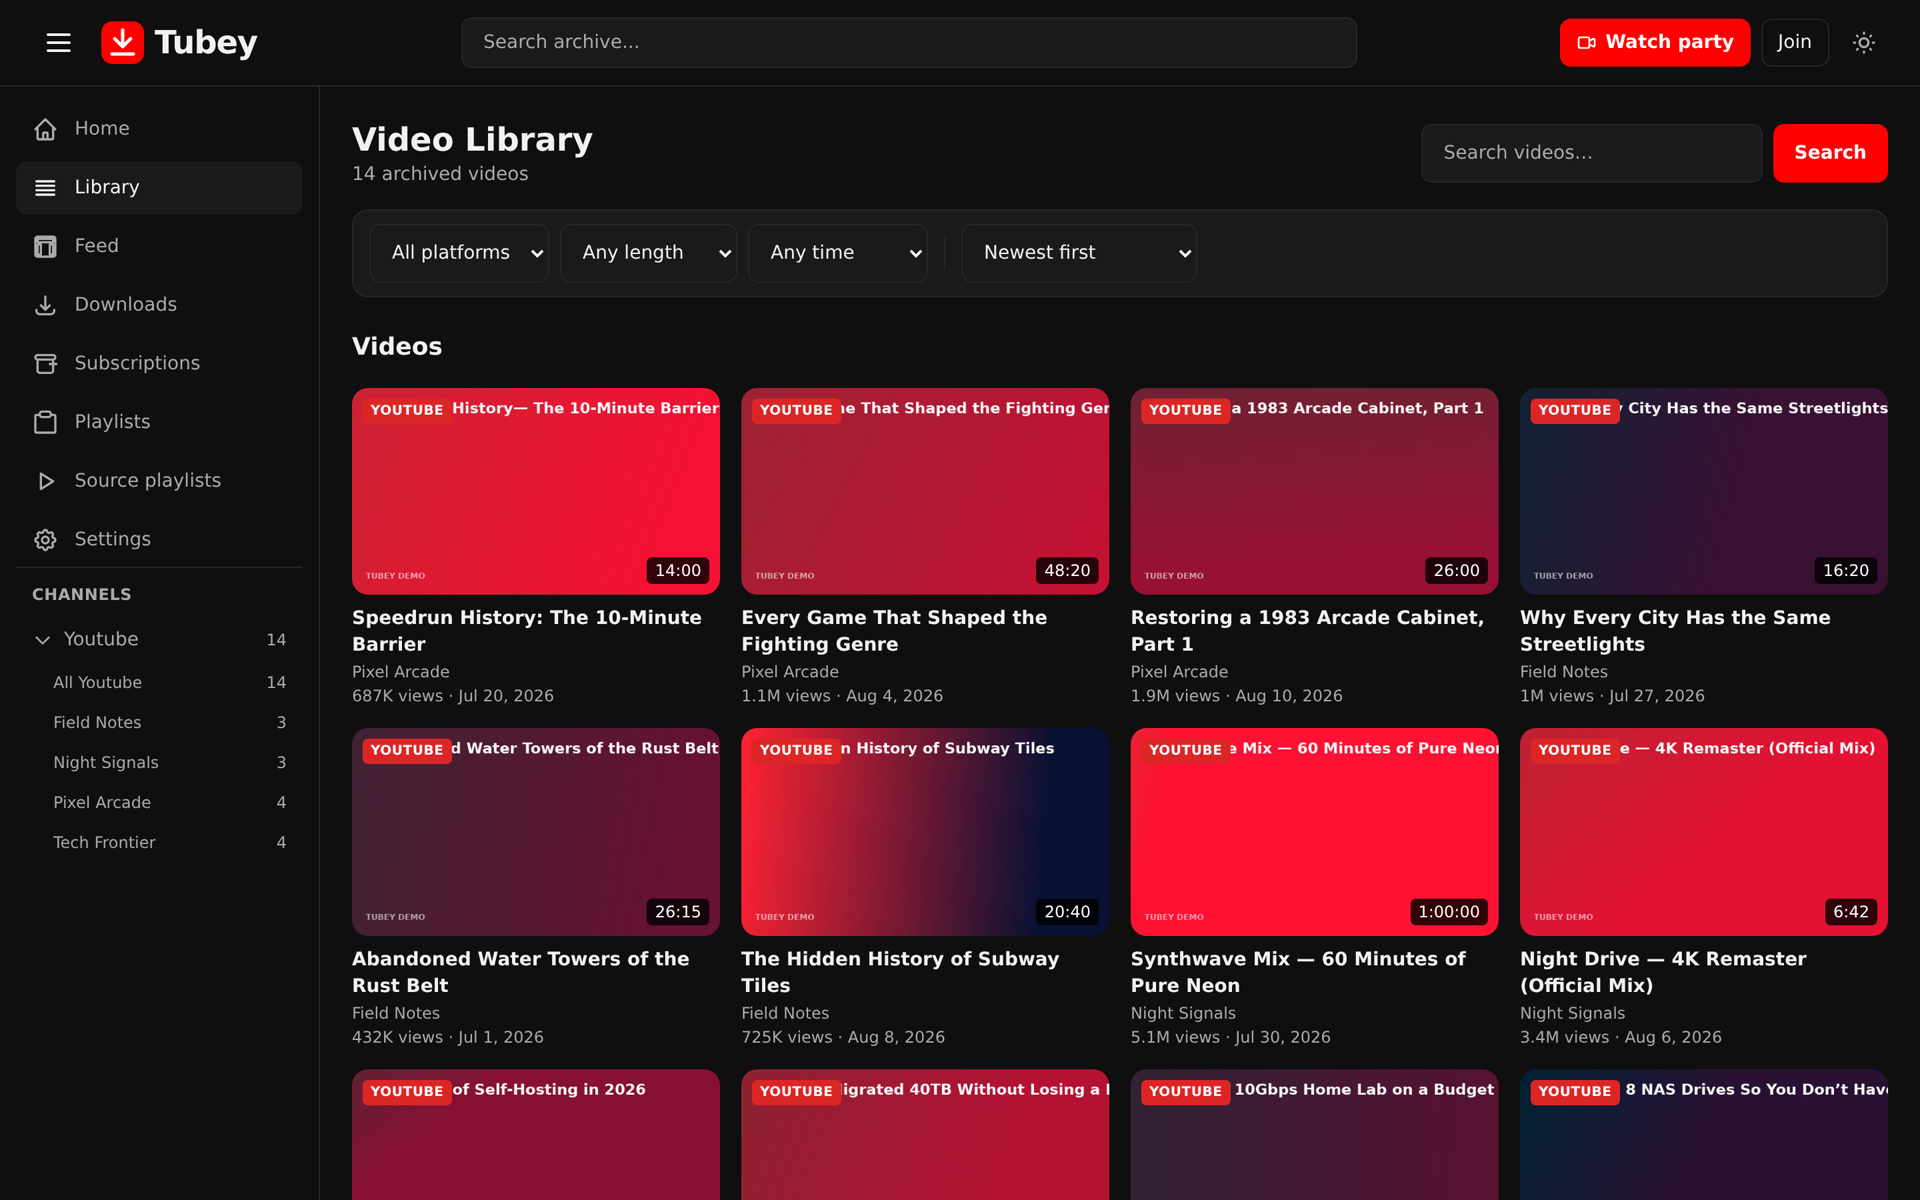This screenshot has height=1200, width=1920.
Task: Click the Downloads arrow icon
Action: [45, 305]
